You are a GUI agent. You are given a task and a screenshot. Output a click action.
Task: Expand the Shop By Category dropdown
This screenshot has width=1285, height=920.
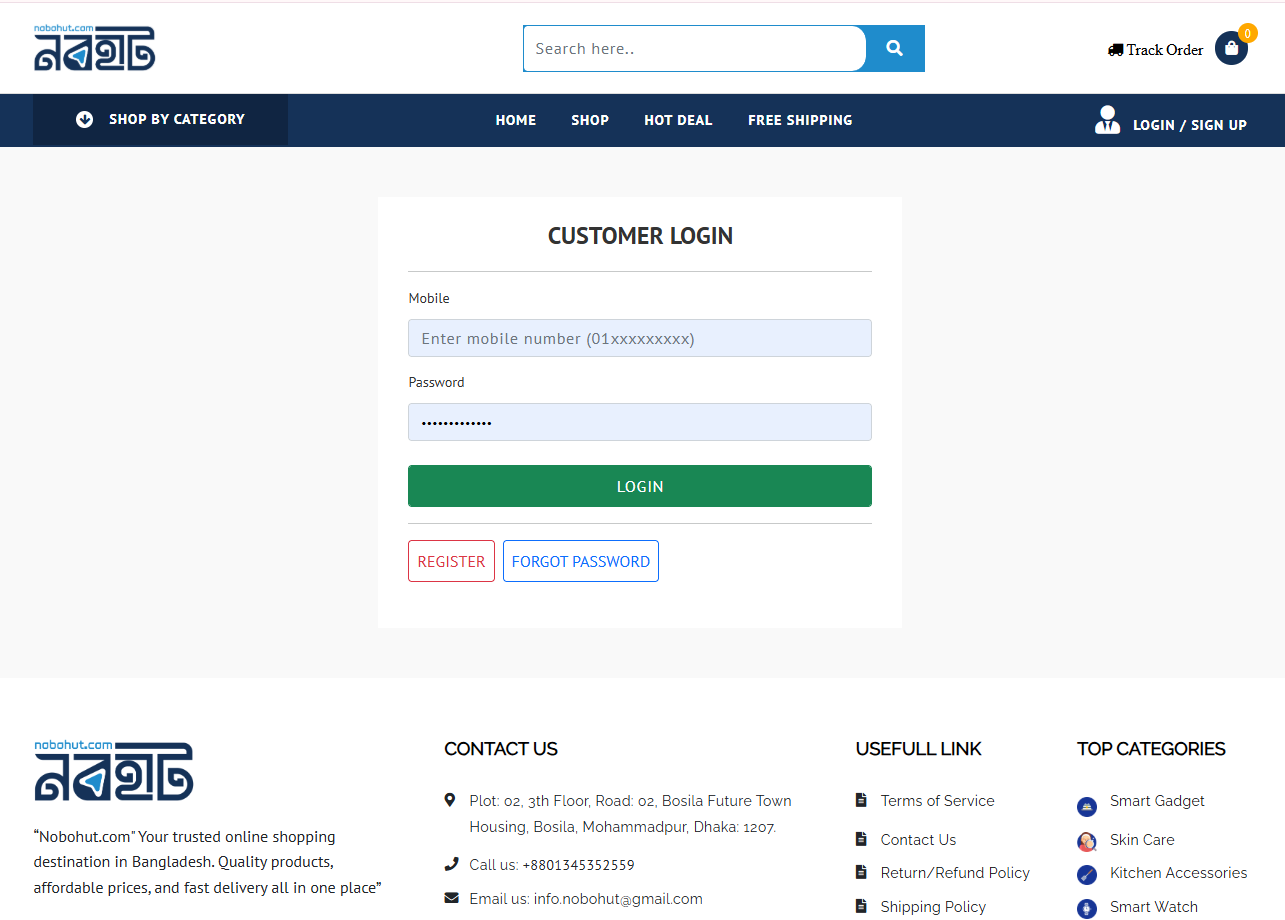pos(161,119)
